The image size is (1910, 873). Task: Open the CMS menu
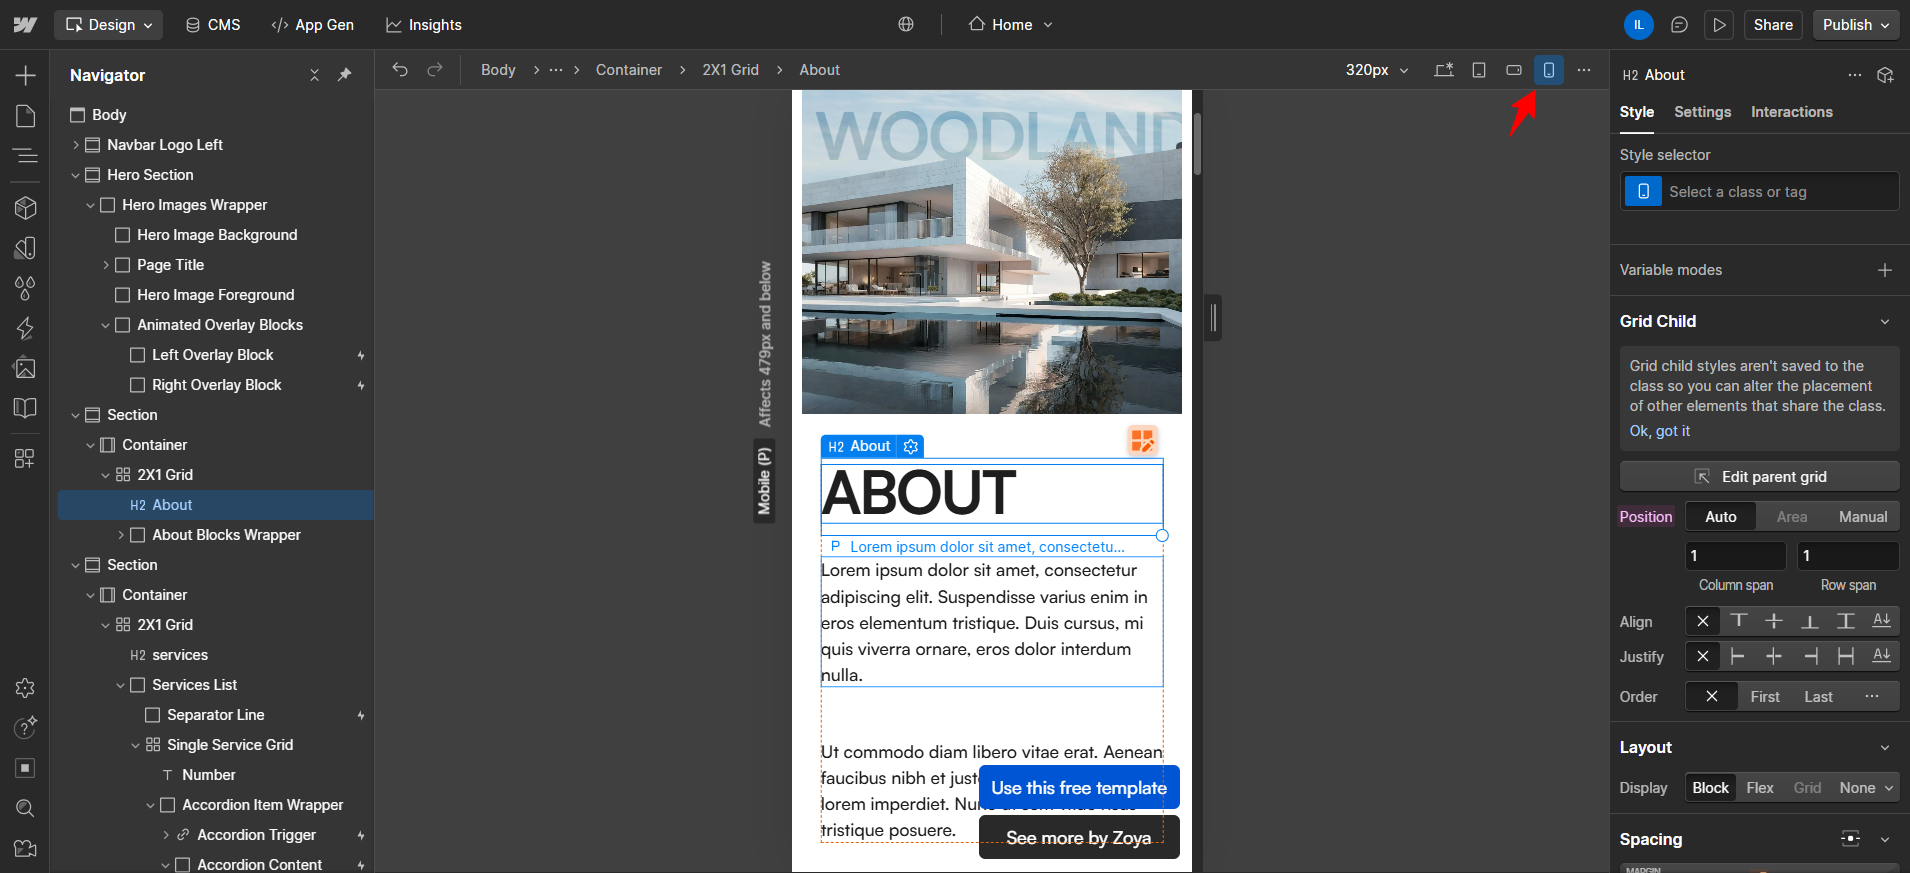pos(213,25)
